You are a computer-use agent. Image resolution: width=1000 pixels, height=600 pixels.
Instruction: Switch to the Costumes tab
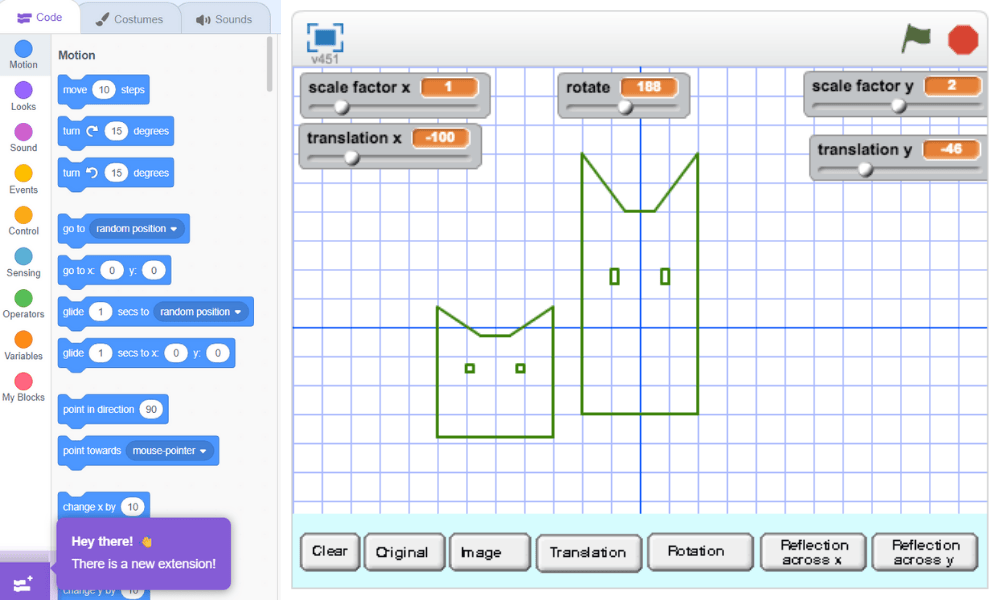[130, 19]
